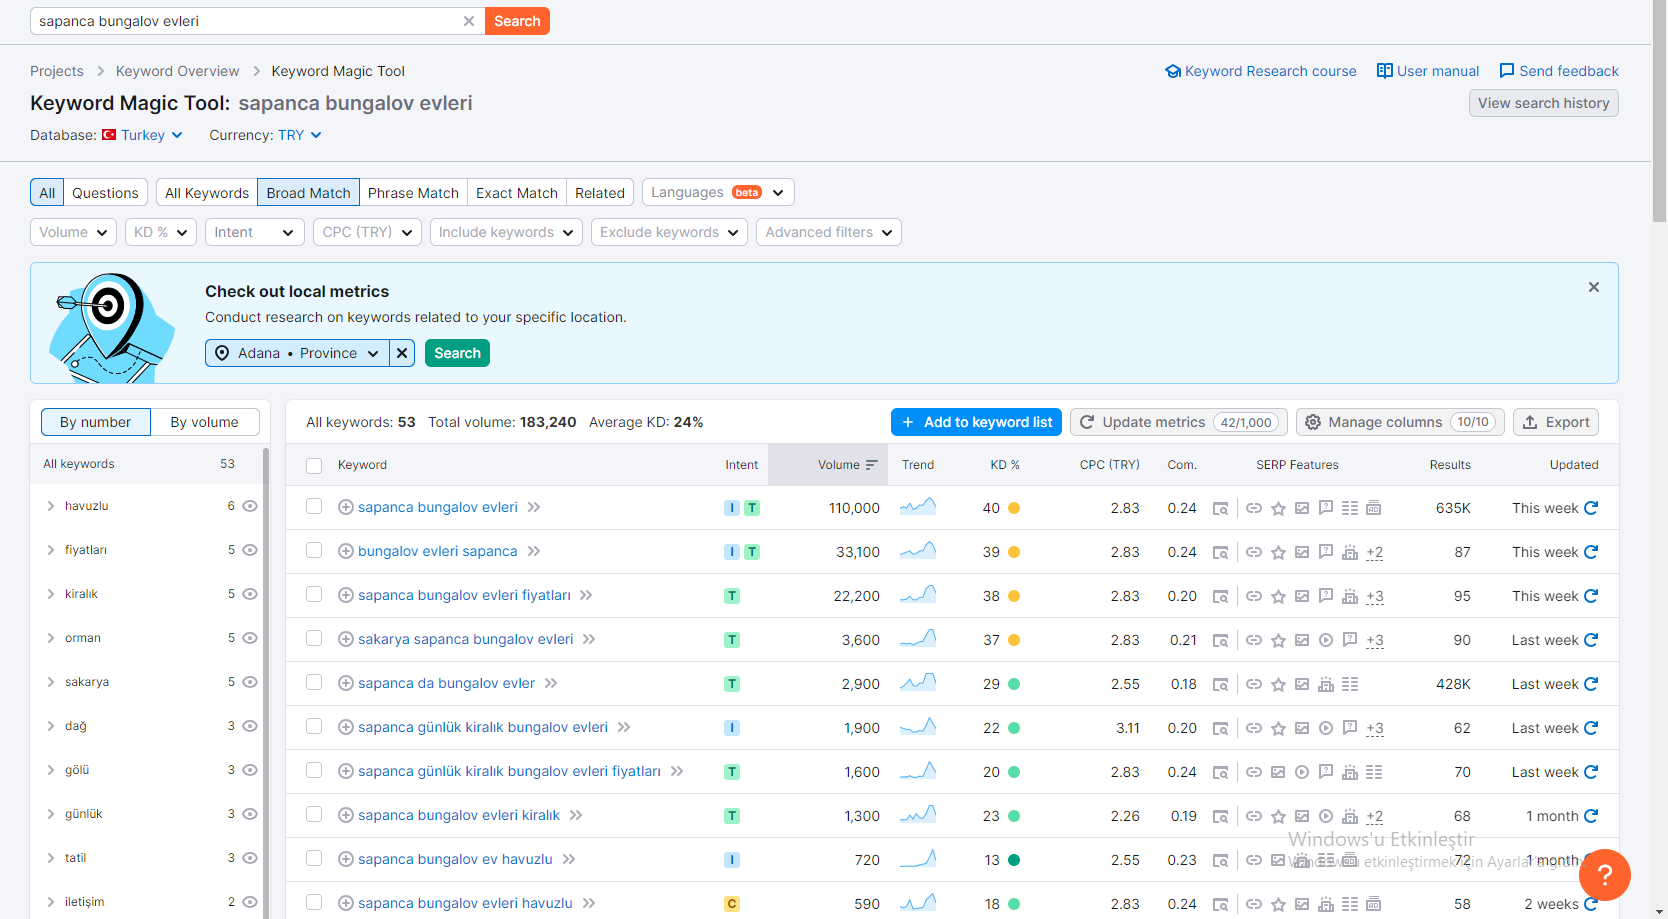The width and height of the screenshot is (1668, 919).
Task: Open View search history
Action: point(1544,103)
